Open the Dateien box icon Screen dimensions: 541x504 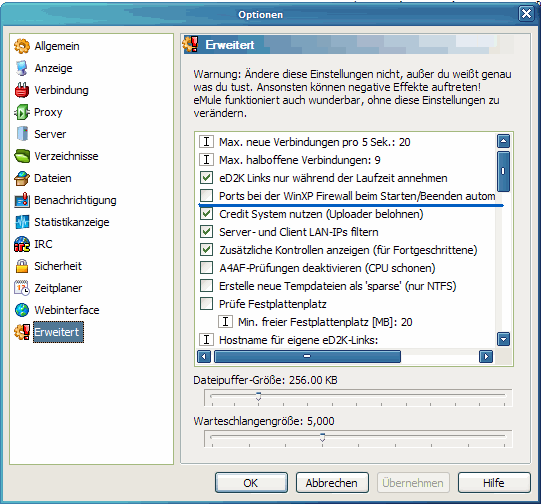click(22, 178)
